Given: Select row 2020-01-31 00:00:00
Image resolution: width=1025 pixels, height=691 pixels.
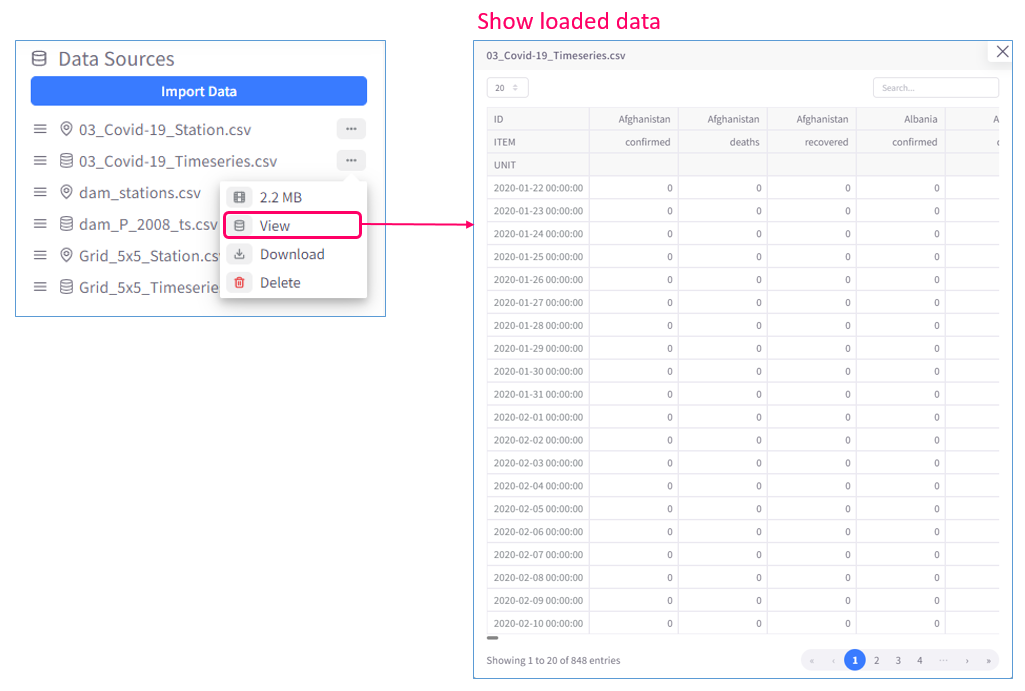Looking at the screenshot, I should pos(743,394).
